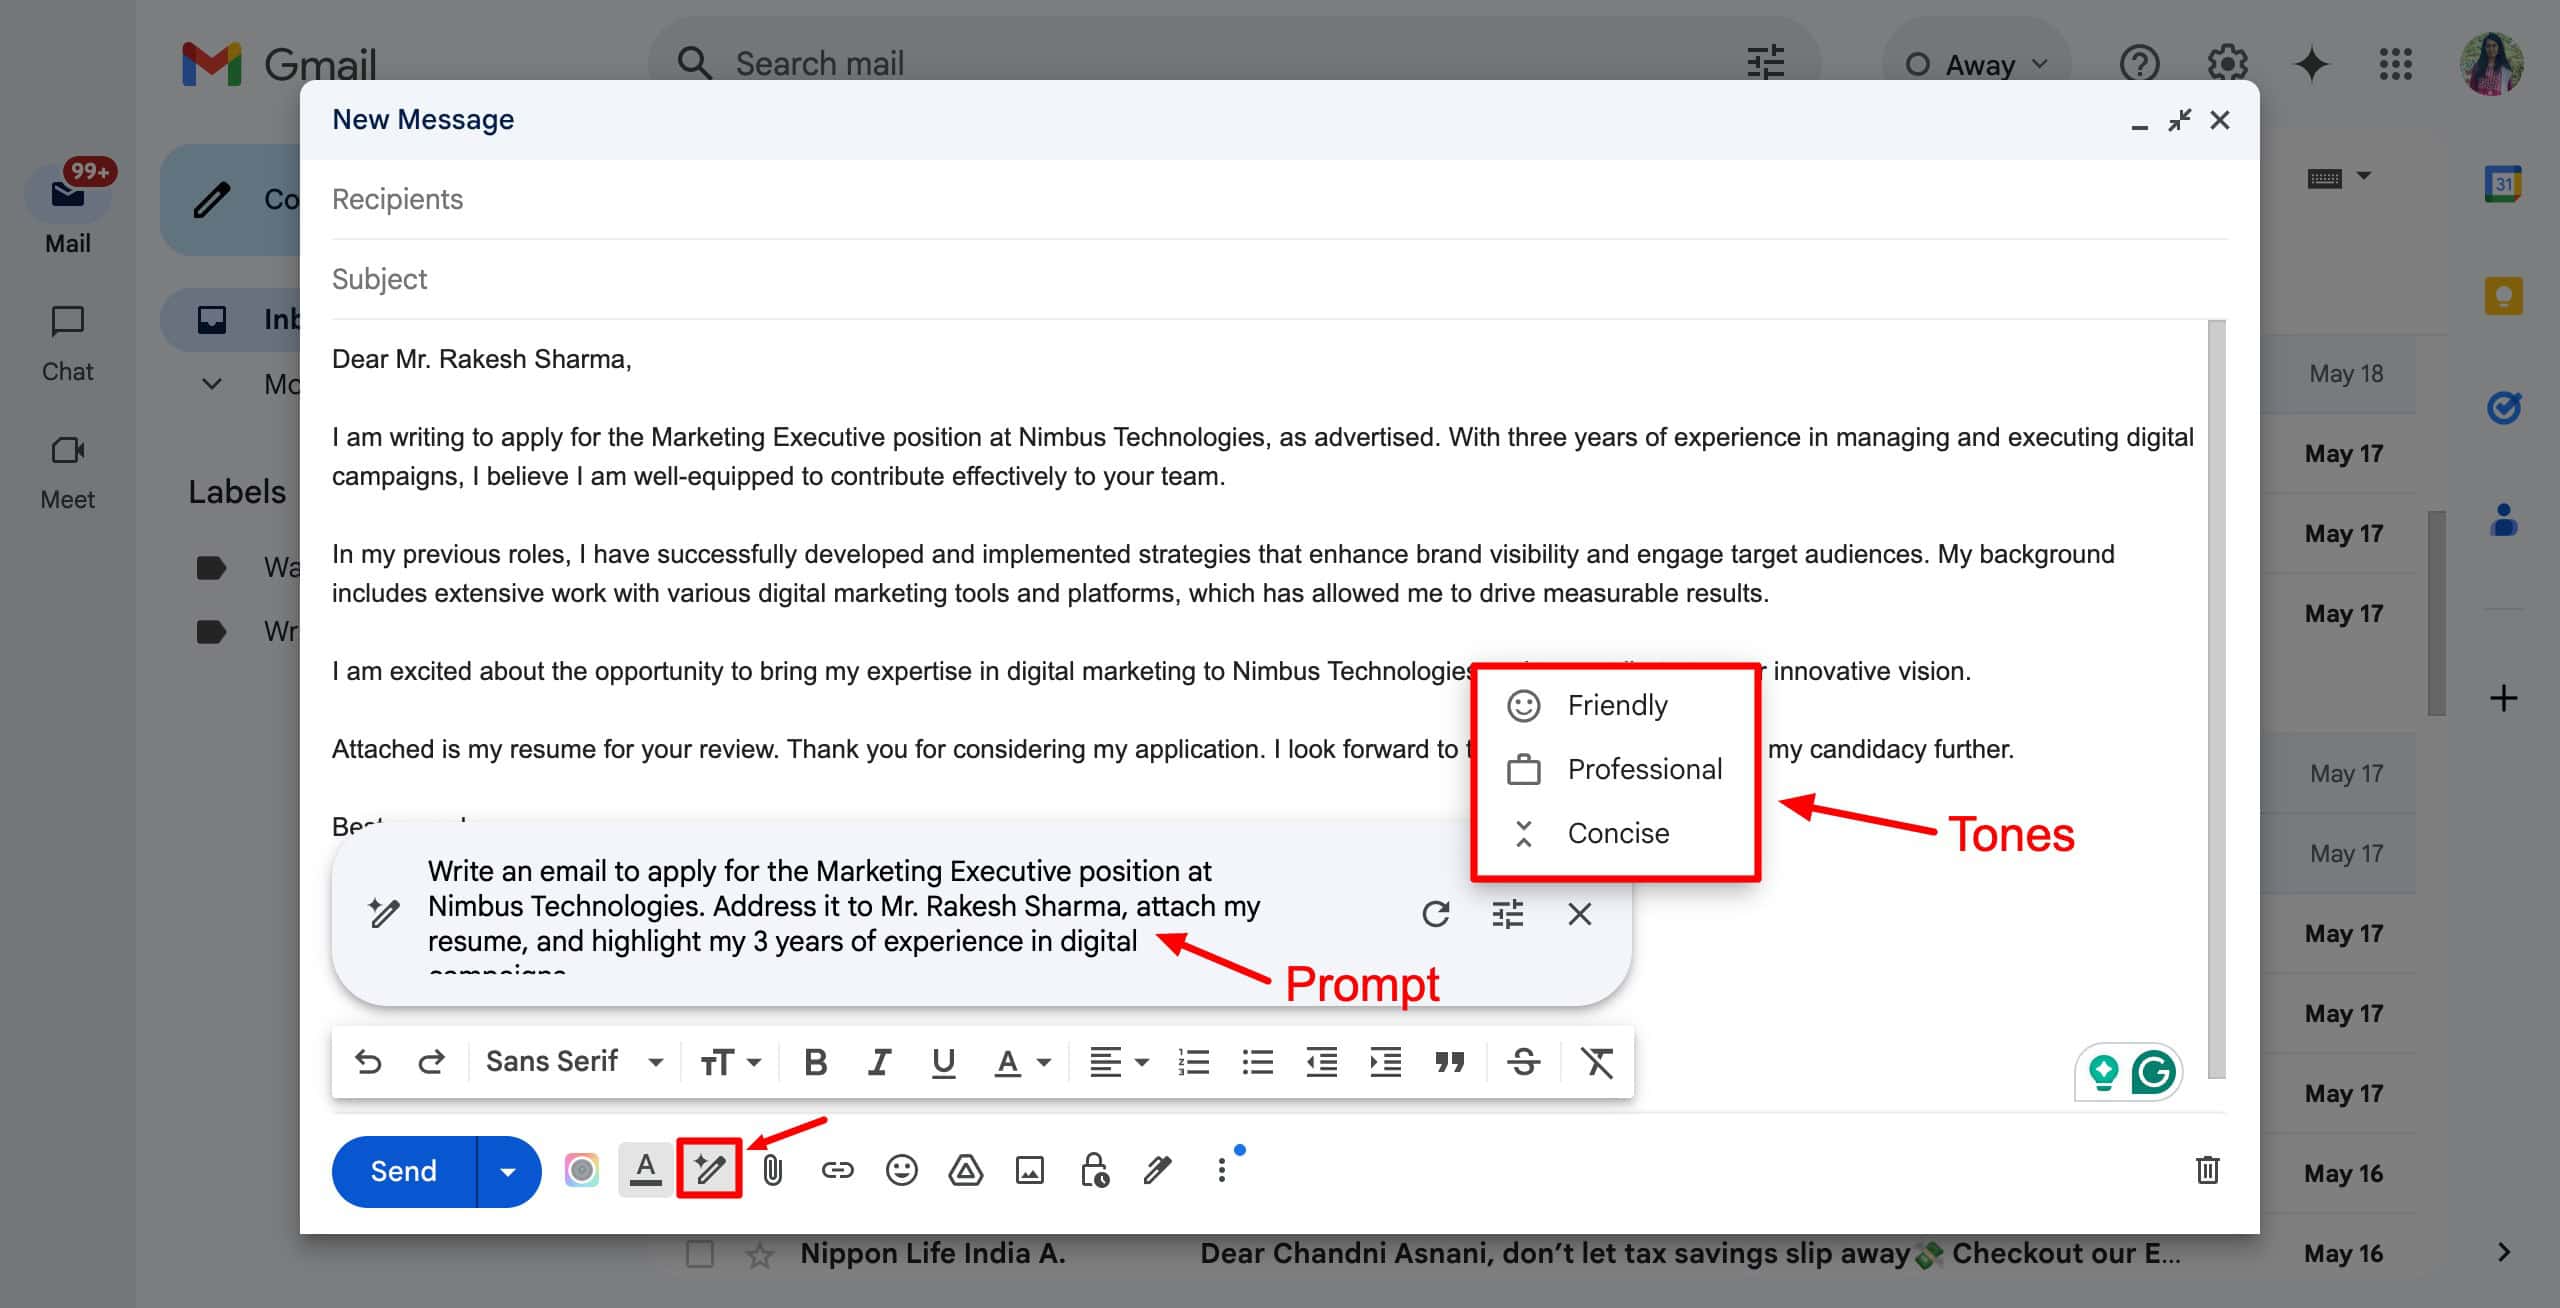Toggle confidential mode lock icon
Screen dimensions: 2560x1308
[x=1094, y=1170]
